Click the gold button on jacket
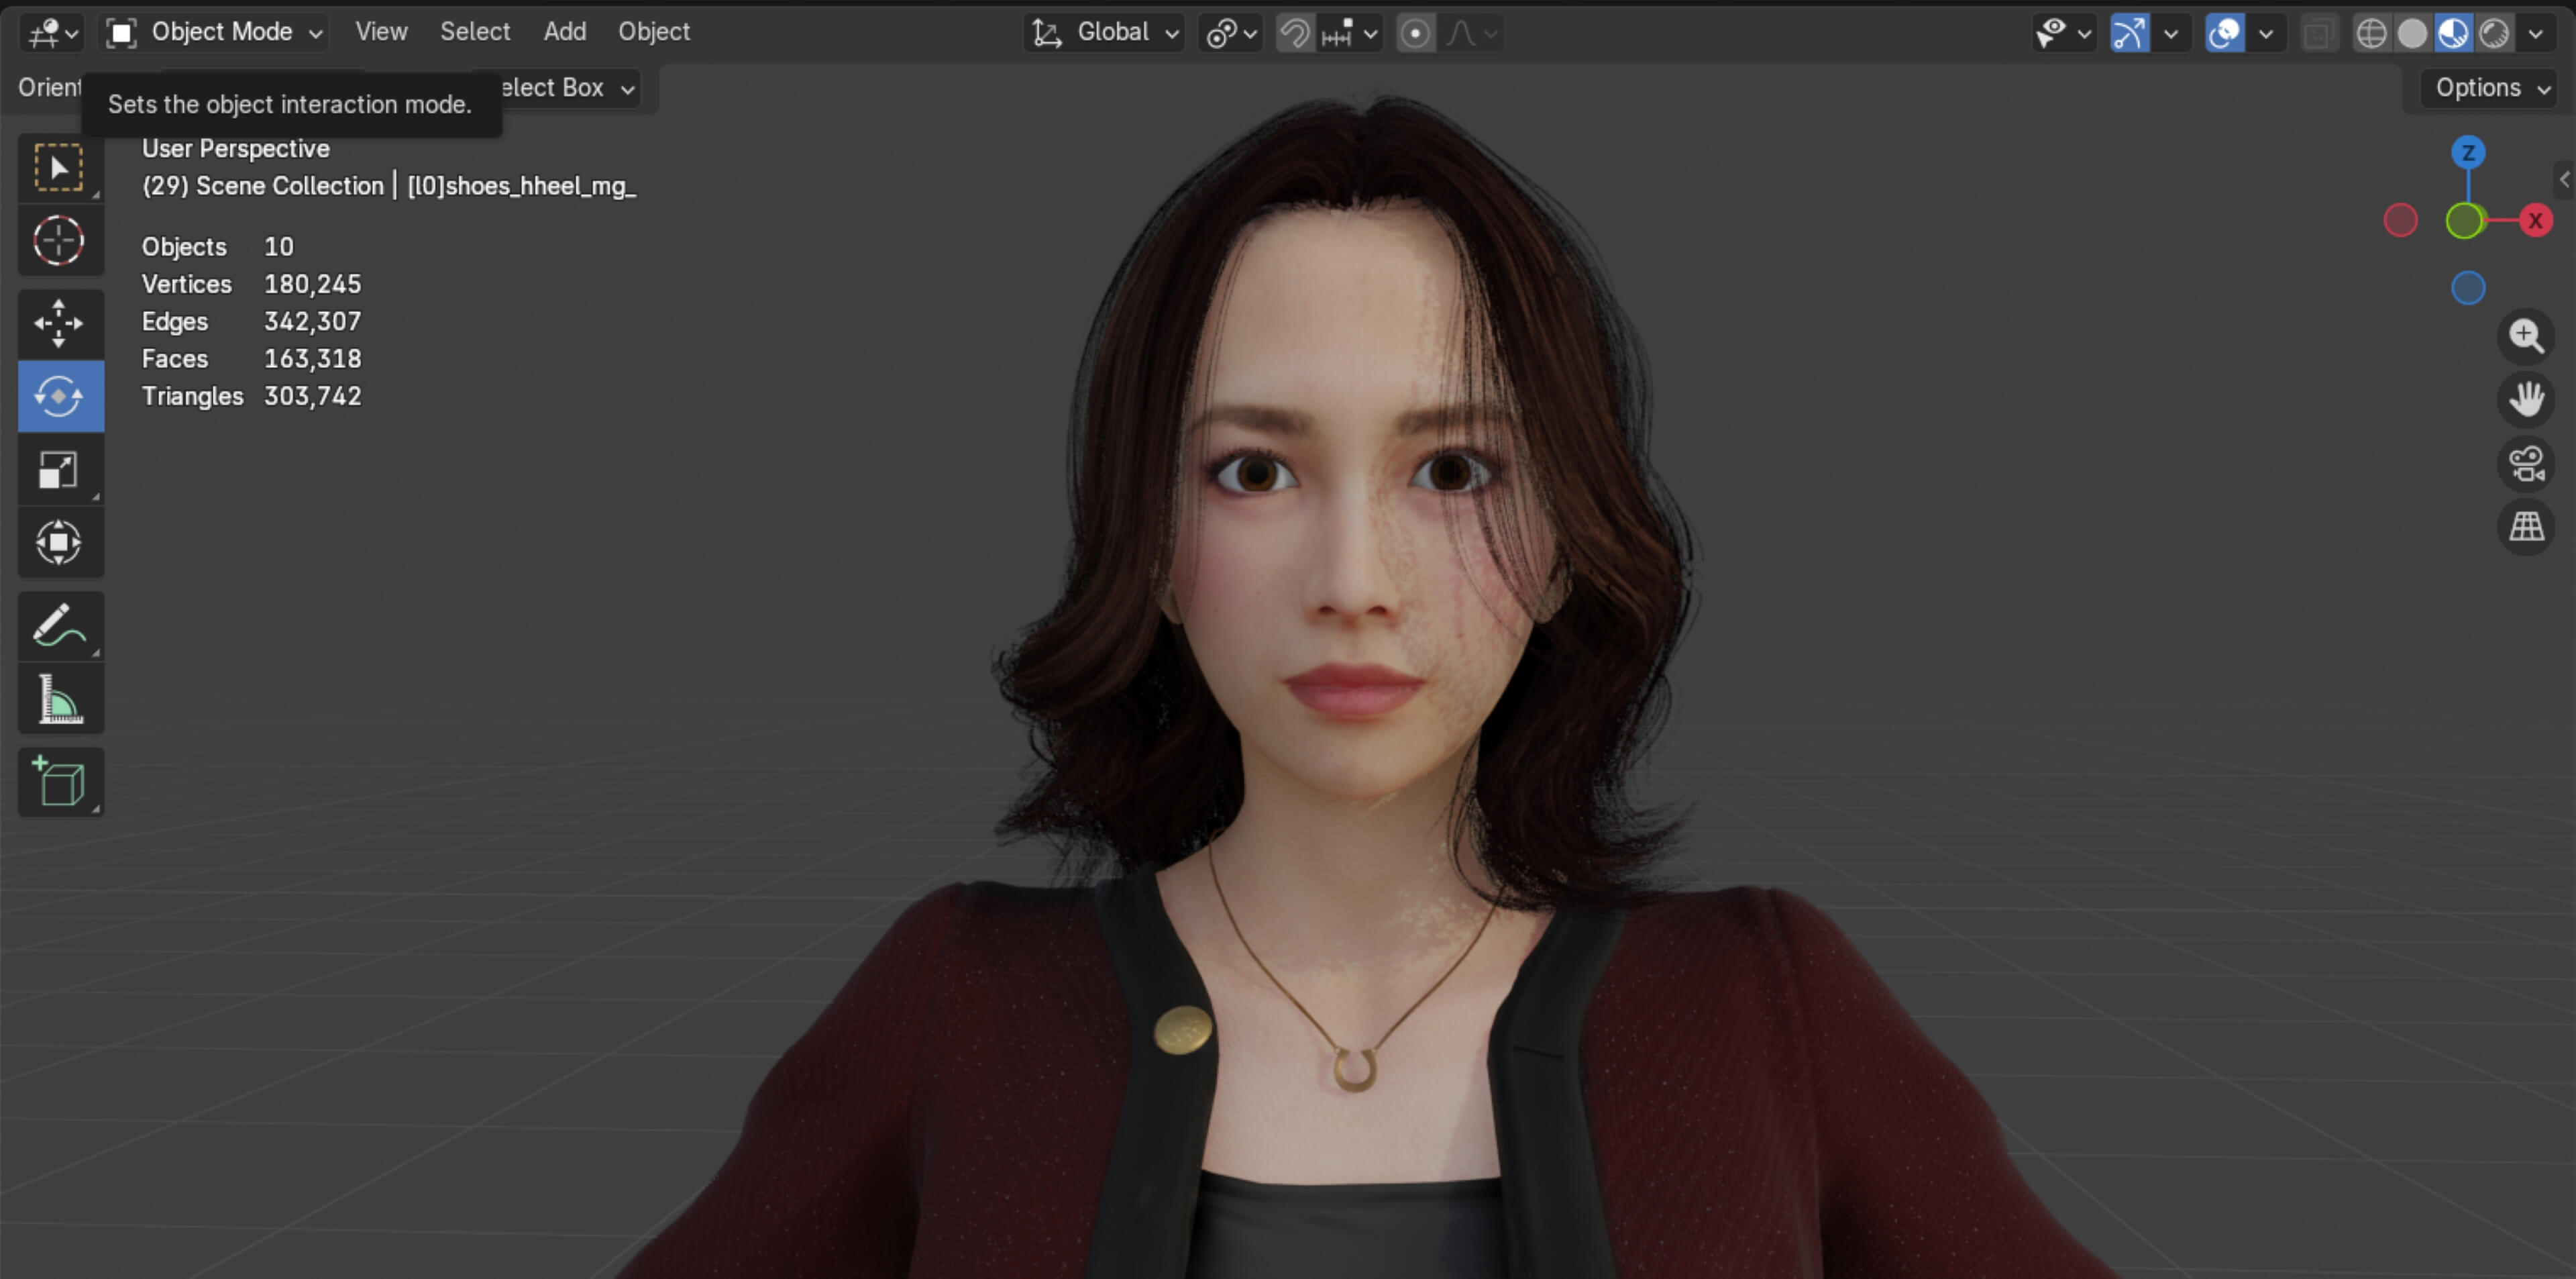Screen dimensions: 2576x1279 1183,1029
